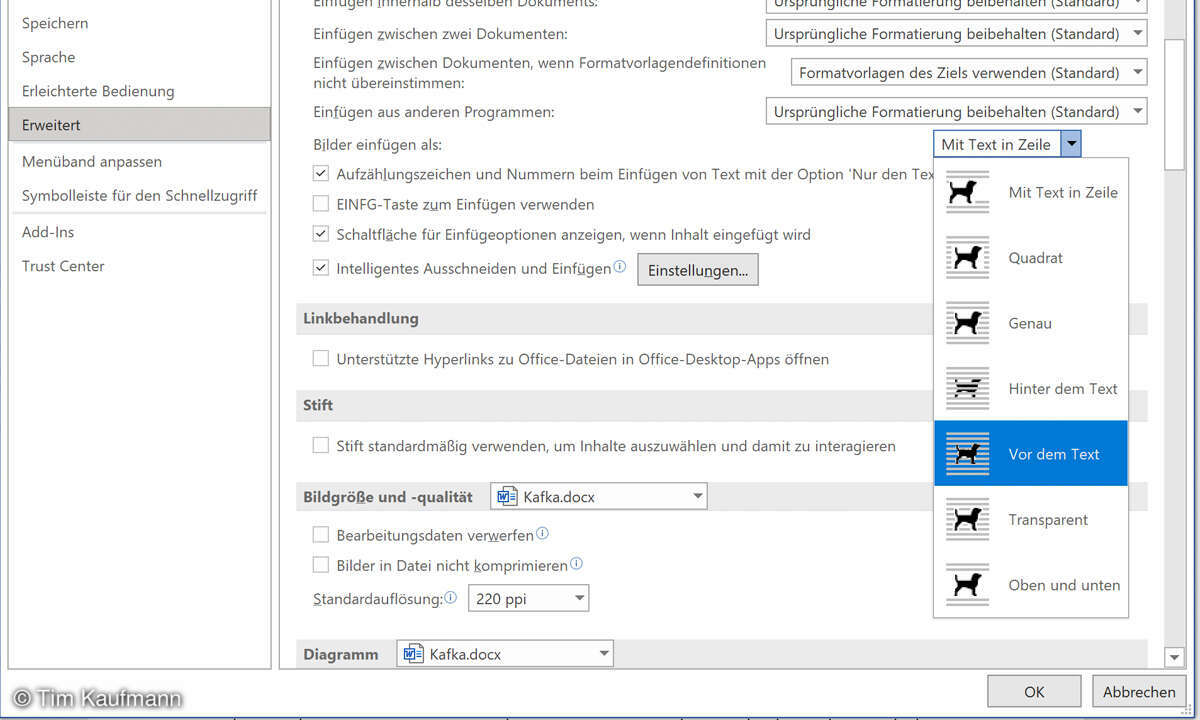The height and width of the screenshot is (720, 1200).
Task: Expand the 'Bildgröße und -qualität' Kafka.docx dropdown
Action: [x=697, y=496]
